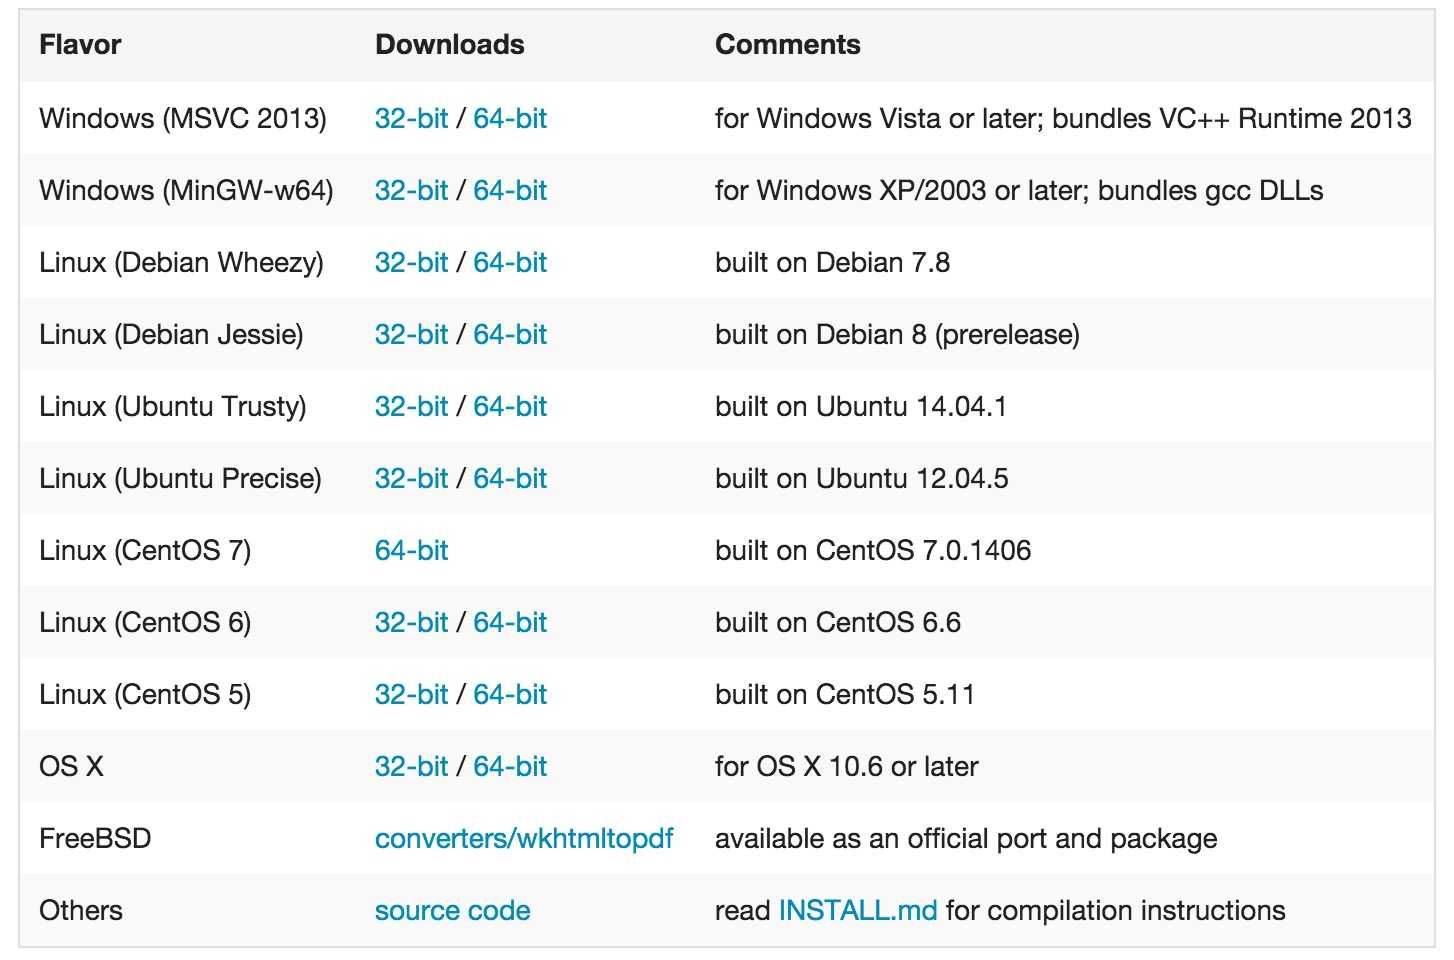This screenshot has width=1454, height=960.
Task: Download 32-bit Debian Jessie package
Action: (411, 334)
